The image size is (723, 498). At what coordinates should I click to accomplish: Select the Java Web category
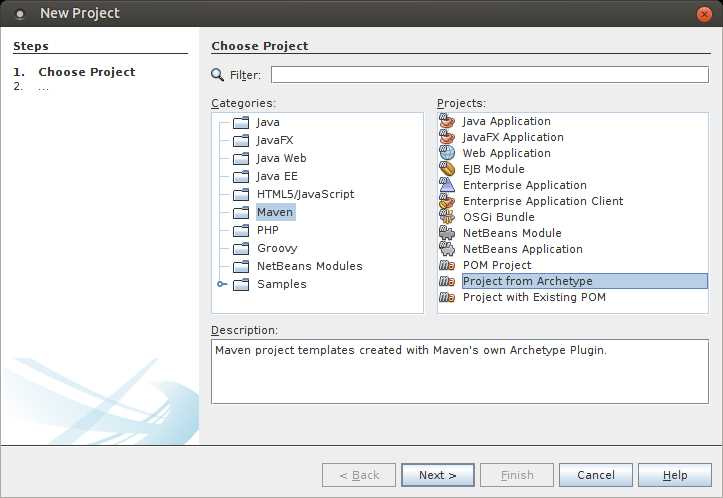(x=281, y=158)
